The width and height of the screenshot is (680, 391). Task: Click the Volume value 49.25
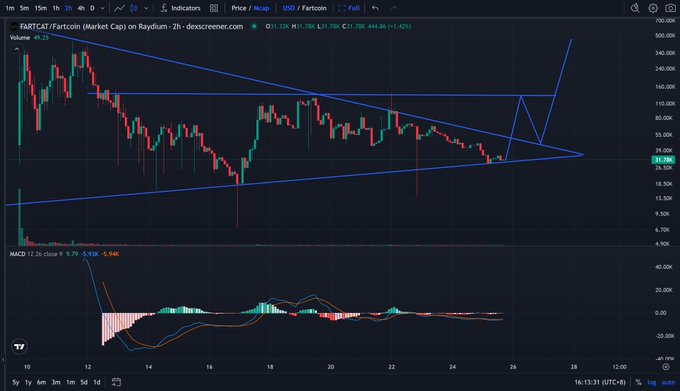tap(41, 38)
